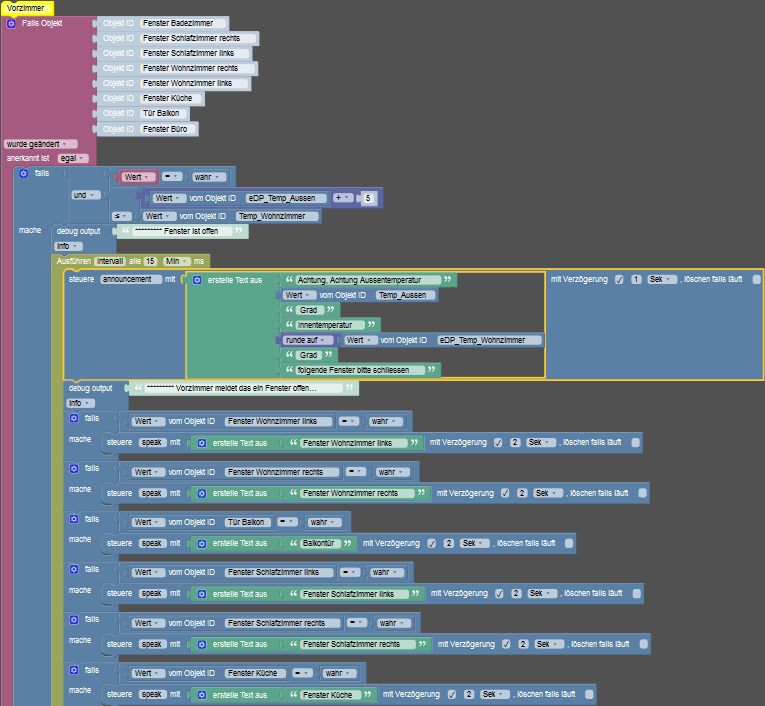Toggle delay checkbox for Fenster Wohnzimmer rechts speak

tap(505, 493)
